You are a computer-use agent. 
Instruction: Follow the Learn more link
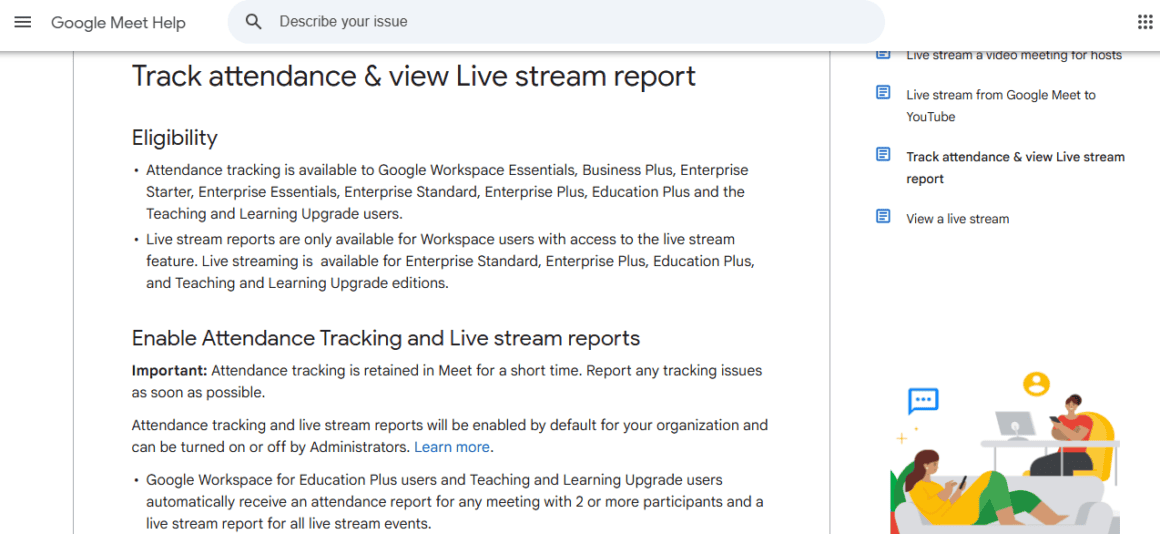(x=451, y=447)
